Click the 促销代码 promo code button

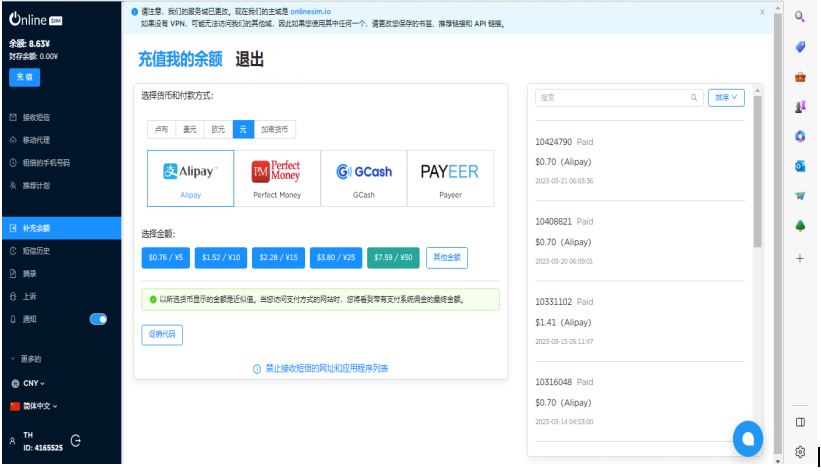pyautogui.click(x=162, y=334)
